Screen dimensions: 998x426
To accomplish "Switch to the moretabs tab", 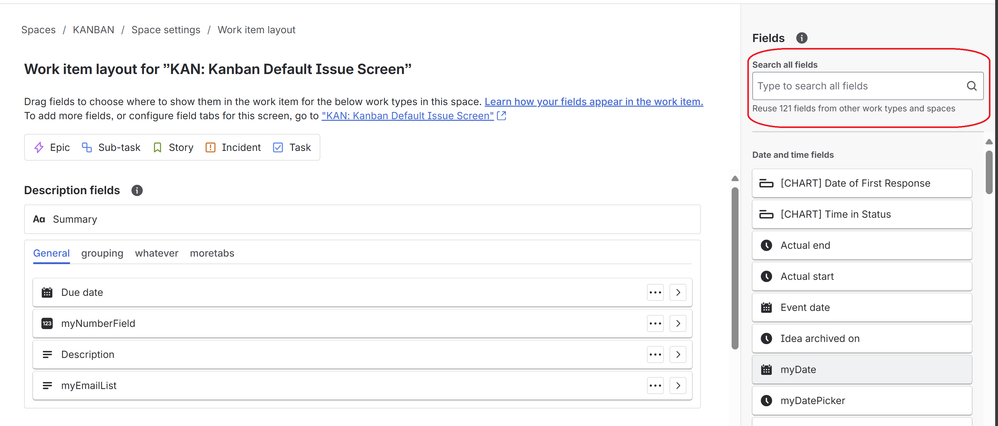I will (212, 253).
